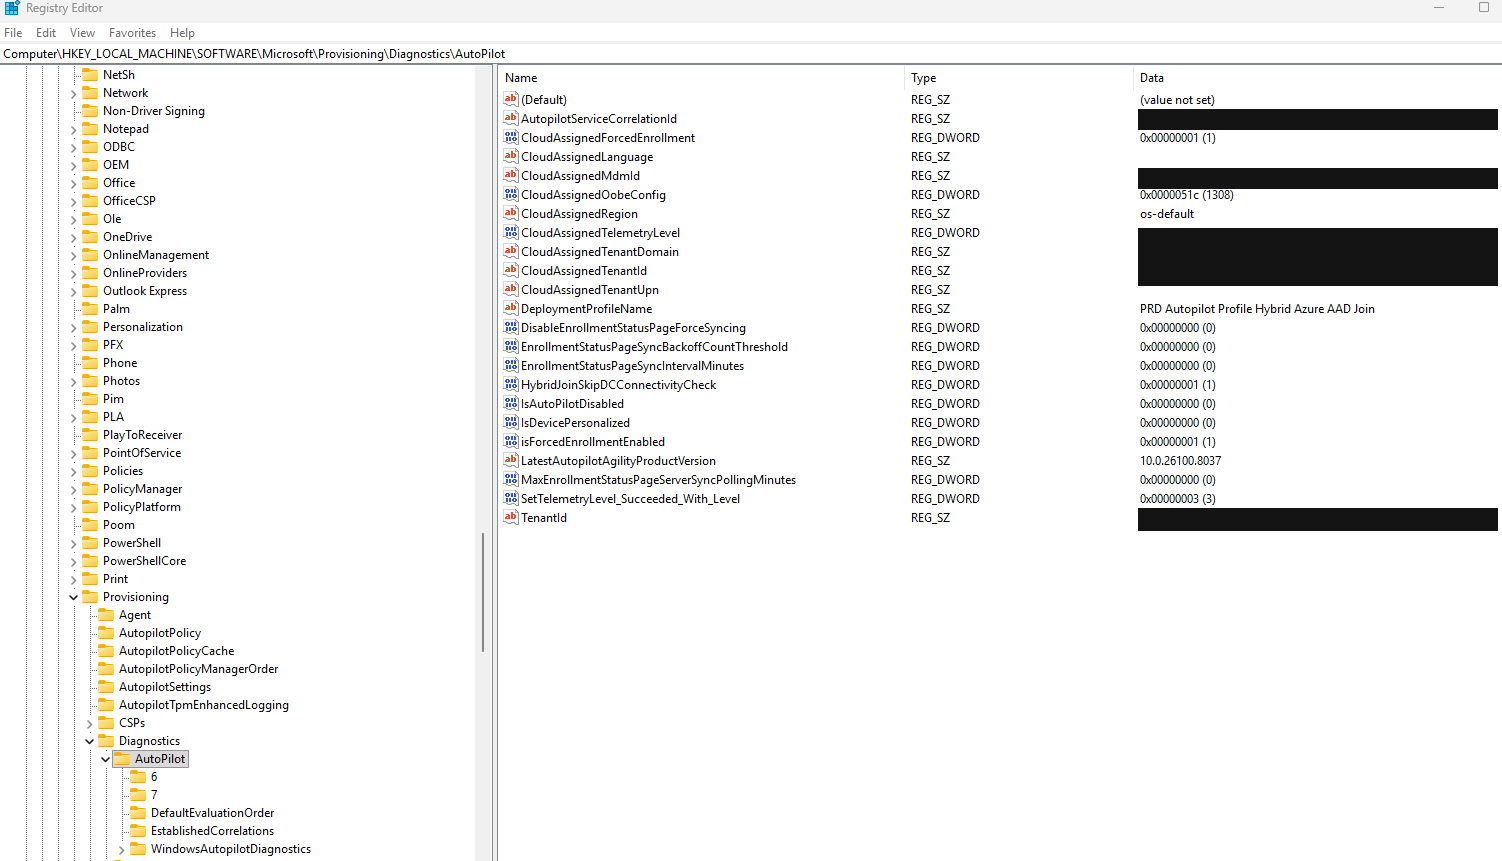
Task: Select the AutopilotPolicyCache key
Action: pos(176,651)
